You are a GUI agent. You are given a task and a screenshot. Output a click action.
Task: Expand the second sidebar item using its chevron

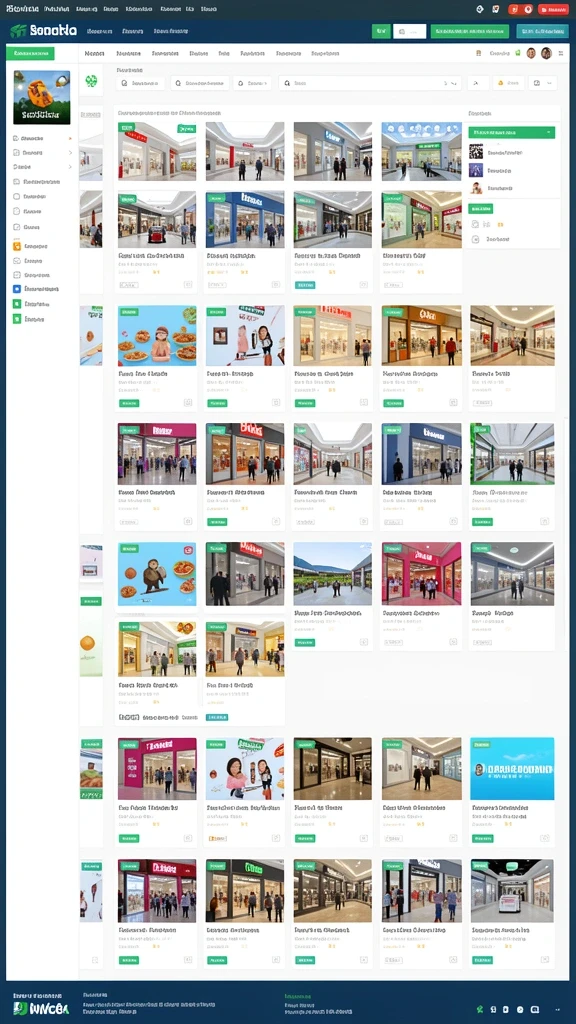click(x=70, y=153)
